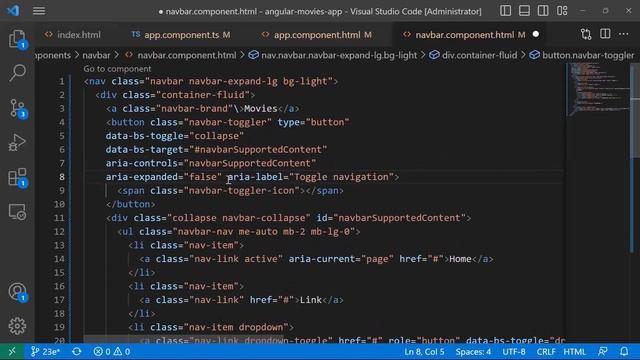640x360 pixels.
Task: Click the 23e* git branch indicator
Action: [45, 351]
